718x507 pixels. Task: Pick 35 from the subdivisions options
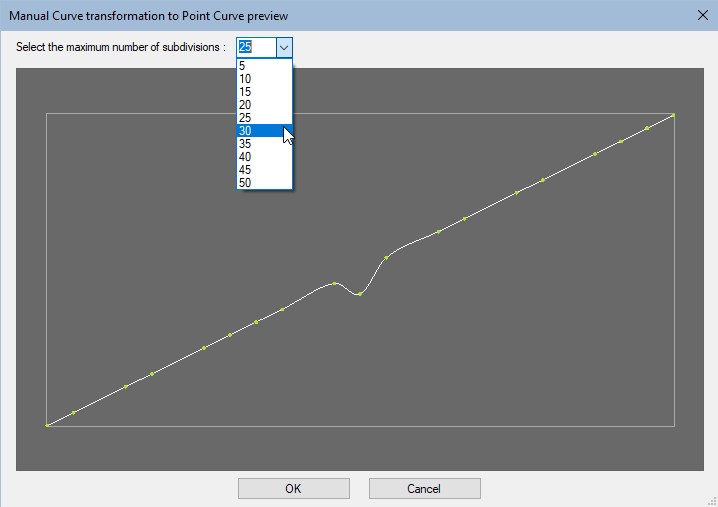(x=264, y=144)
